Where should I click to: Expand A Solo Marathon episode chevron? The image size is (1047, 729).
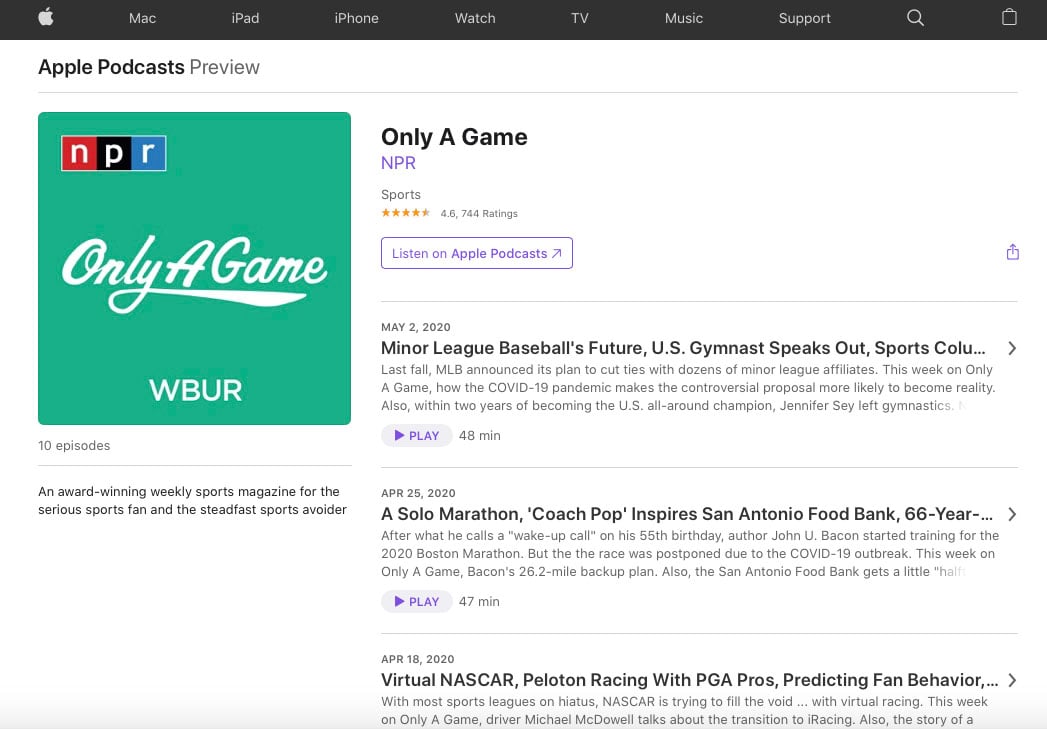pos(1012,514)
